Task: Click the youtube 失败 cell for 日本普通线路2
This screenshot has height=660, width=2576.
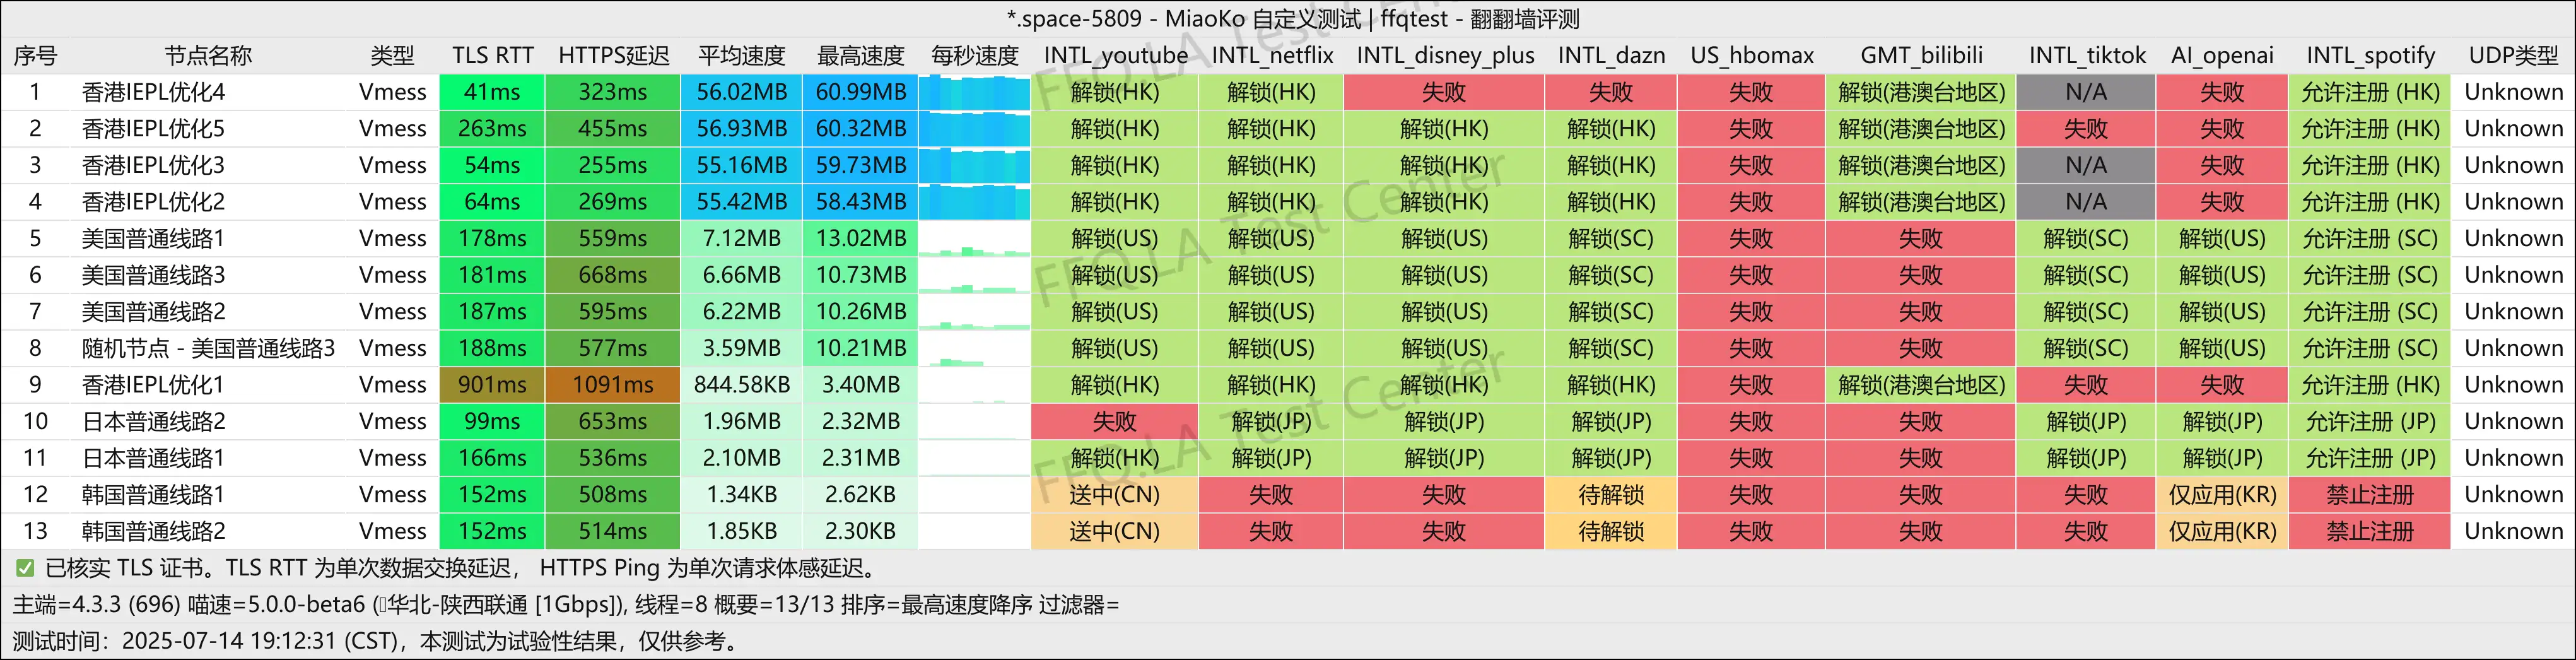Action: point(1114,421)
